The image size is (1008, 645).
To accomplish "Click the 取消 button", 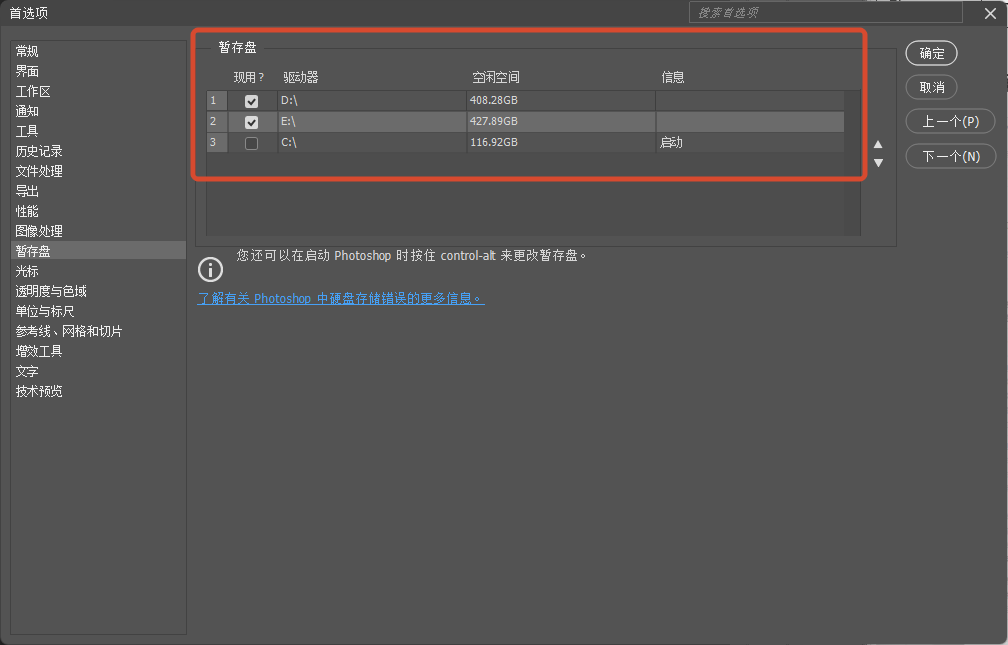I will [x=932, y=87].
